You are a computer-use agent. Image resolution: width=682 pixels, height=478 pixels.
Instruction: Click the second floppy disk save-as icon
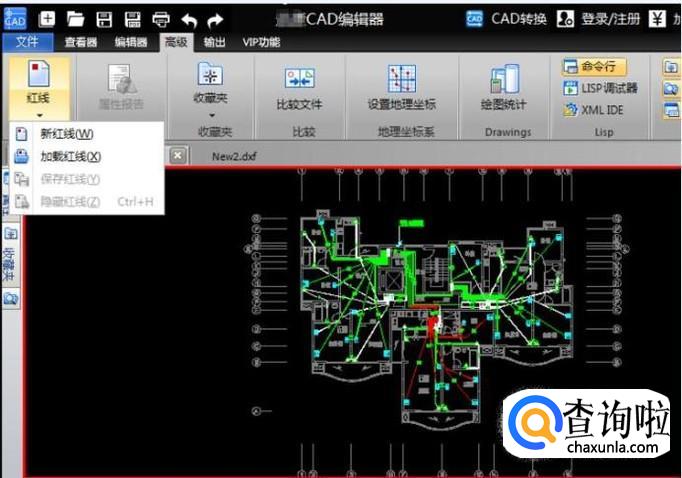pyautogui.click(x=132, y=20)
